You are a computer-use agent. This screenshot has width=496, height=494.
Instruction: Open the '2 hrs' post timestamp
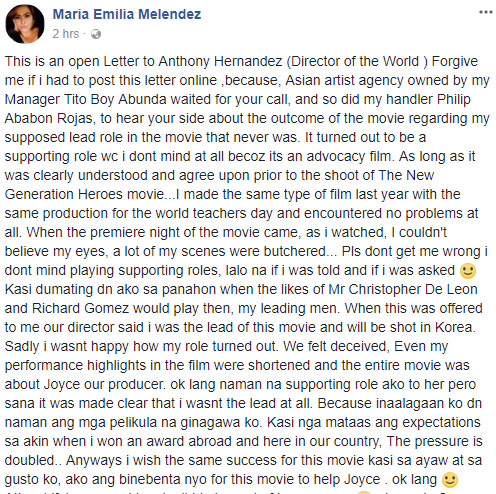pos(66,34)
